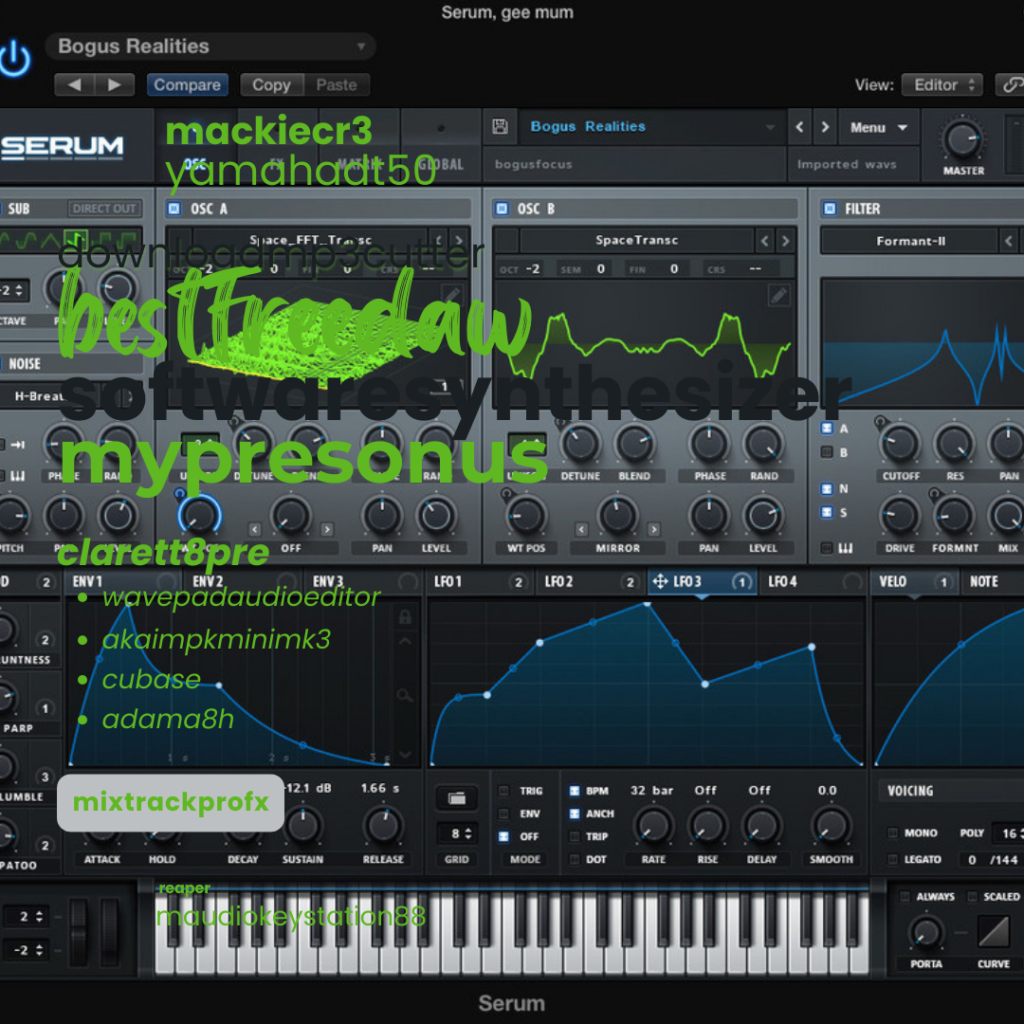Switch to the LFO 1 tab

(480, 581)
